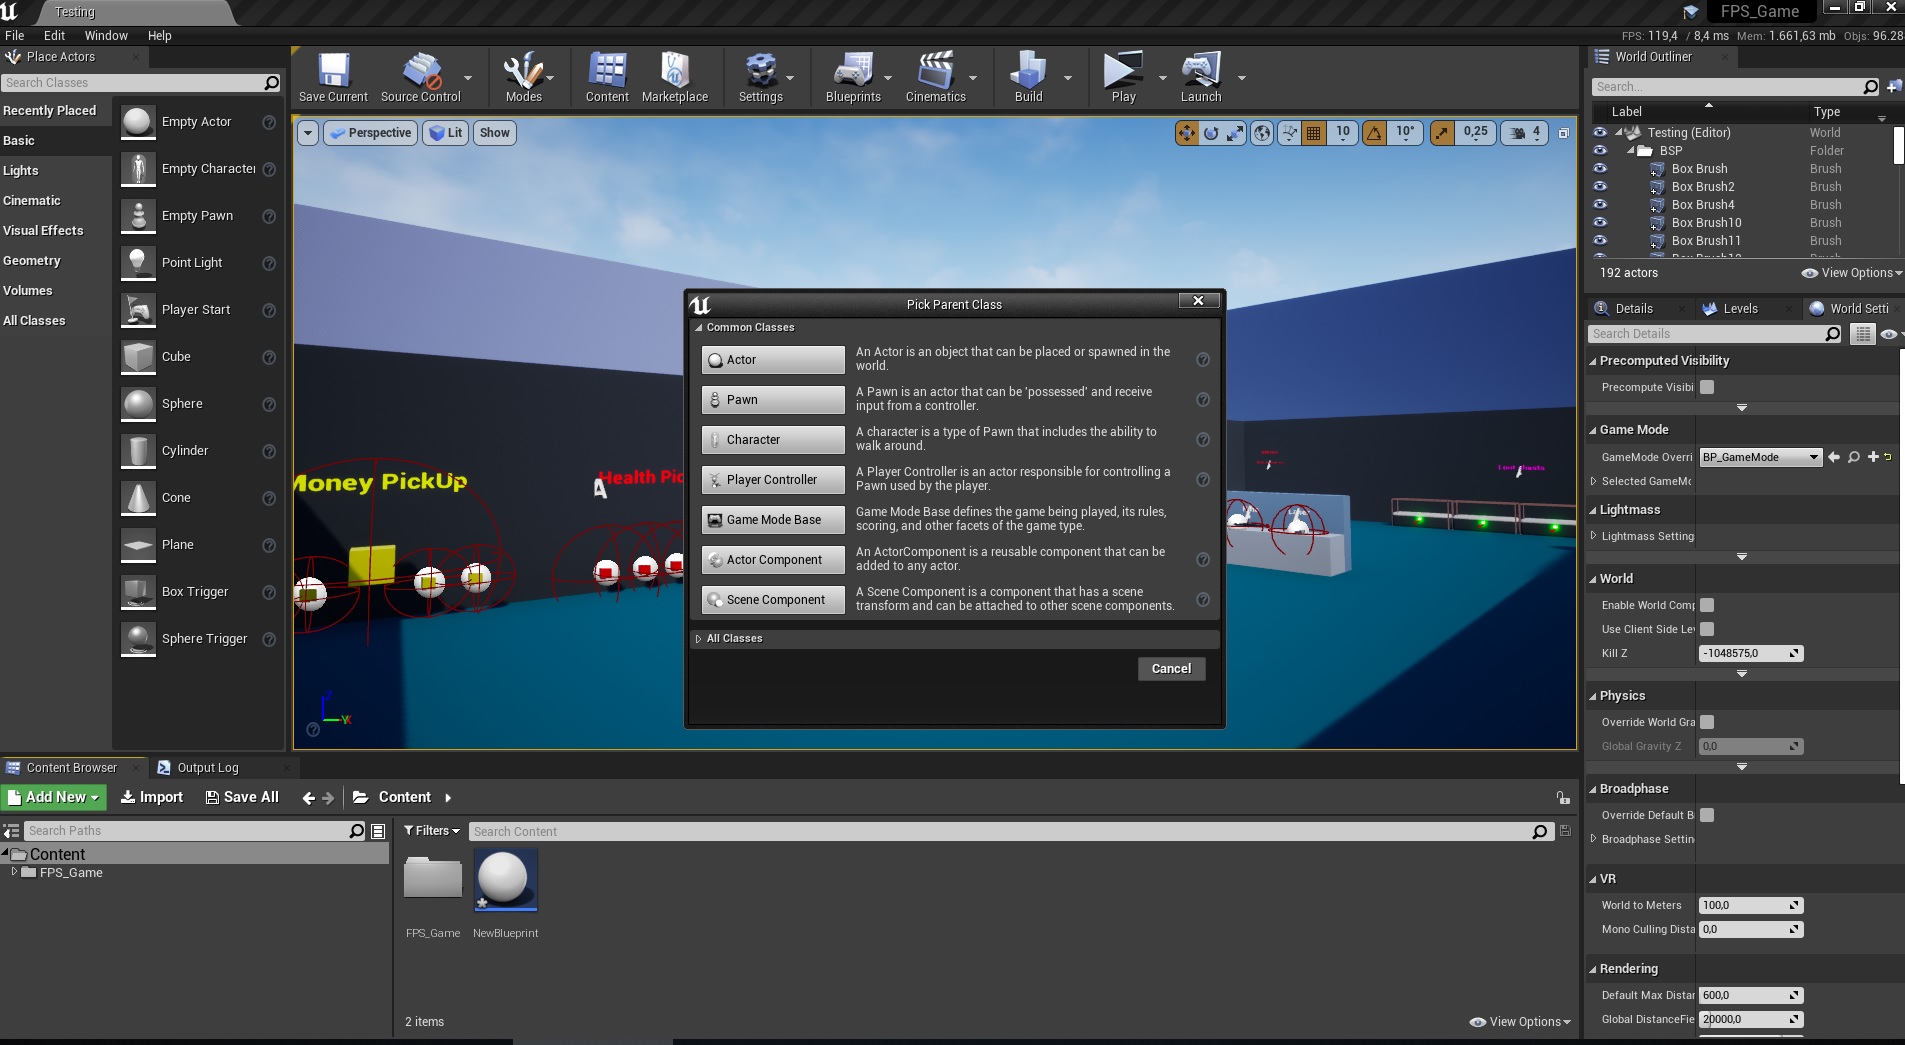
Task: Open the Edit menu
Action: coord(55,35)
